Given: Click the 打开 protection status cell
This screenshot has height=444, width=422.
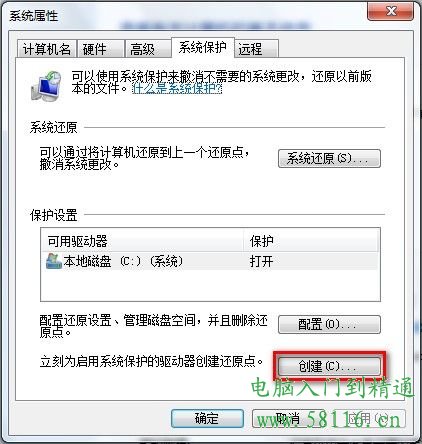Looking at the screenshot, I should 262,261.
